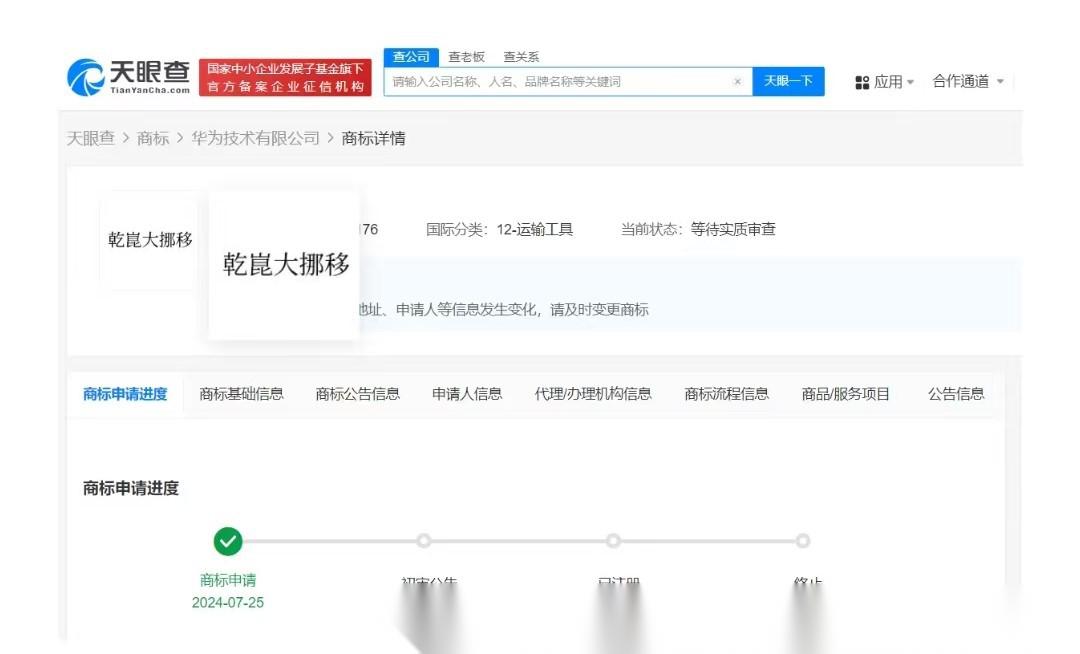Click the 天眼一下 search button
The height and width of the screenshot is (654, 1080).
pos(788,81)
